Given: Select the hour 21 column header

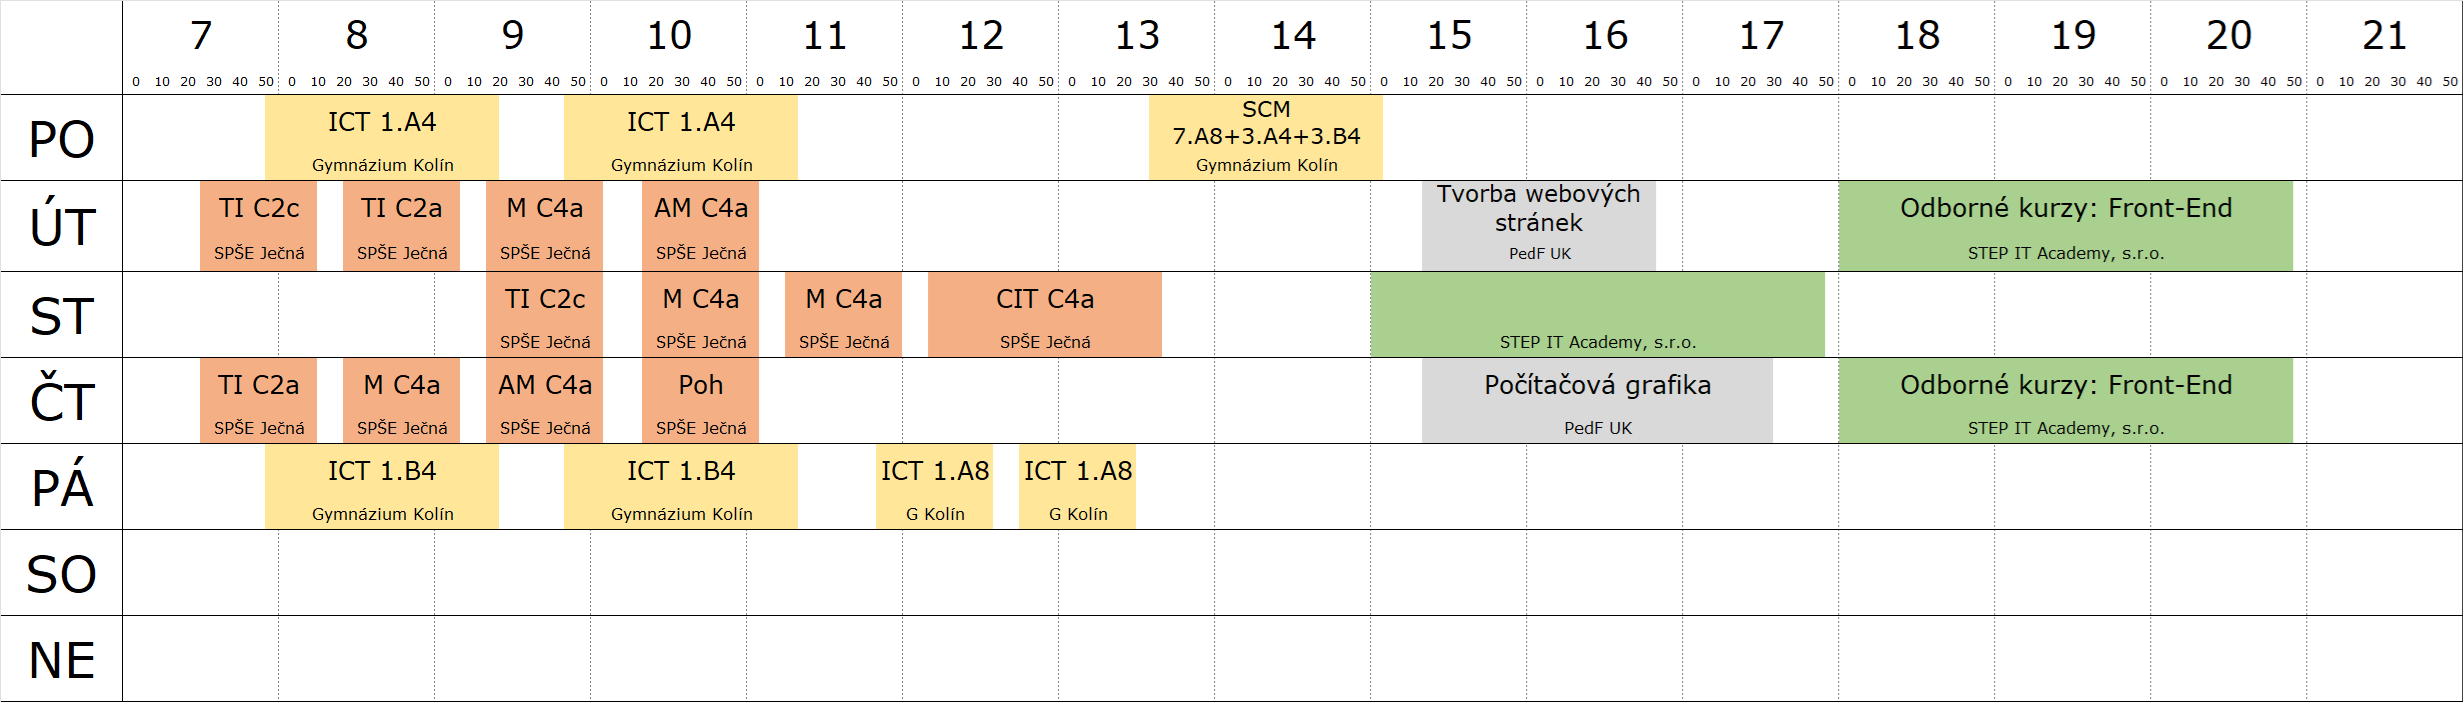Looking at the screenshot, I should pyautogui.click(x=2384, y=37).
